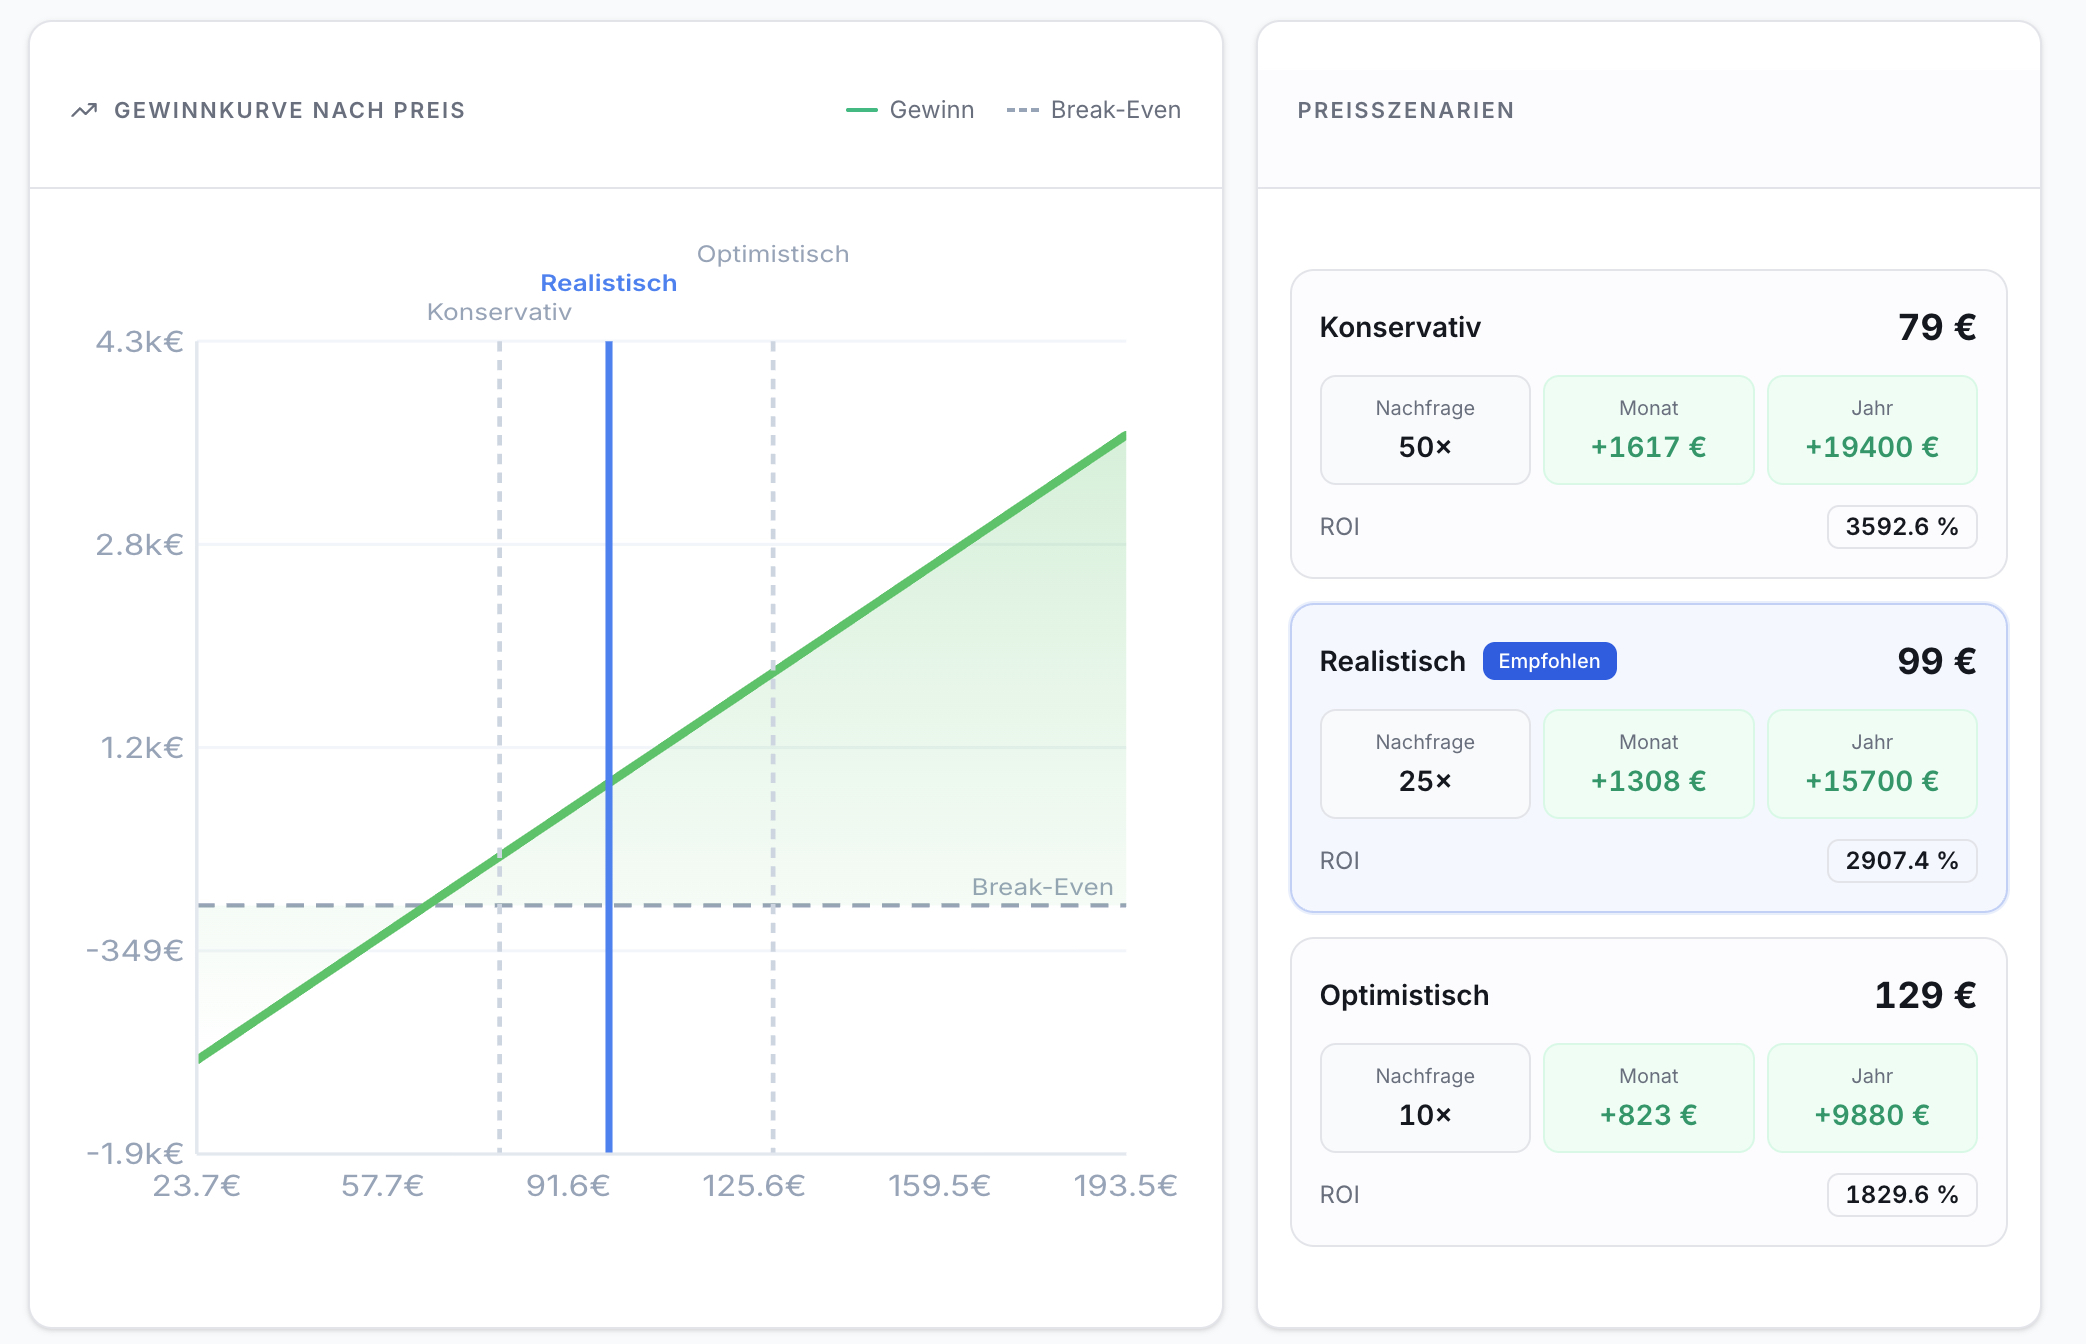Select the Optimistisch scenario card title
The width and height of the screenshot is (2086, 1344).
coord(1404,995)
